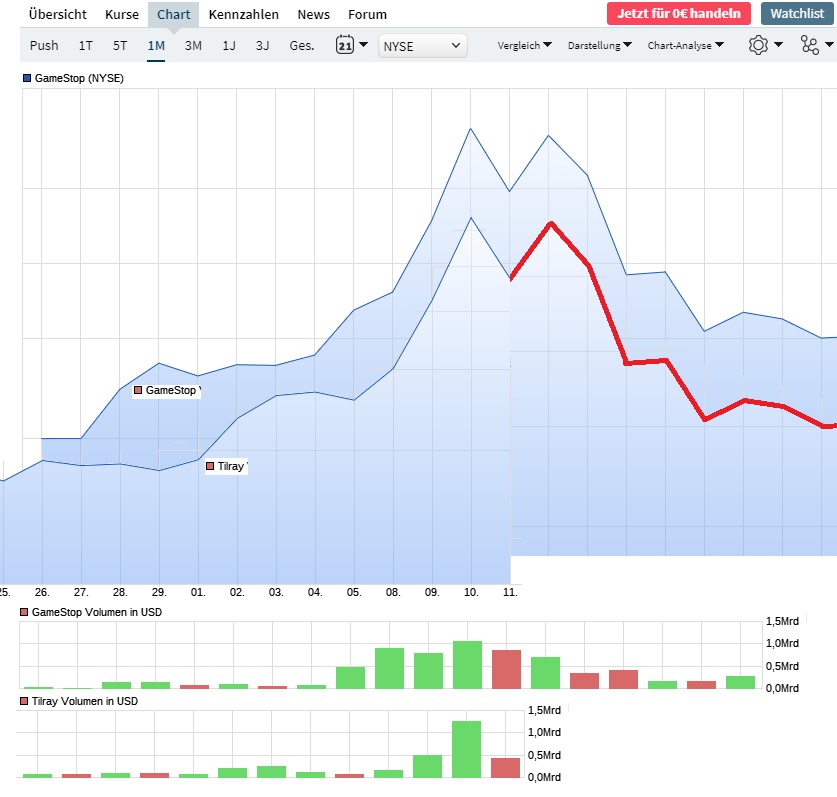Image resolution: width=837 pixels, height=797 pixels.
Task: Select the Ges. timeframe
Action: click(302, 46)
